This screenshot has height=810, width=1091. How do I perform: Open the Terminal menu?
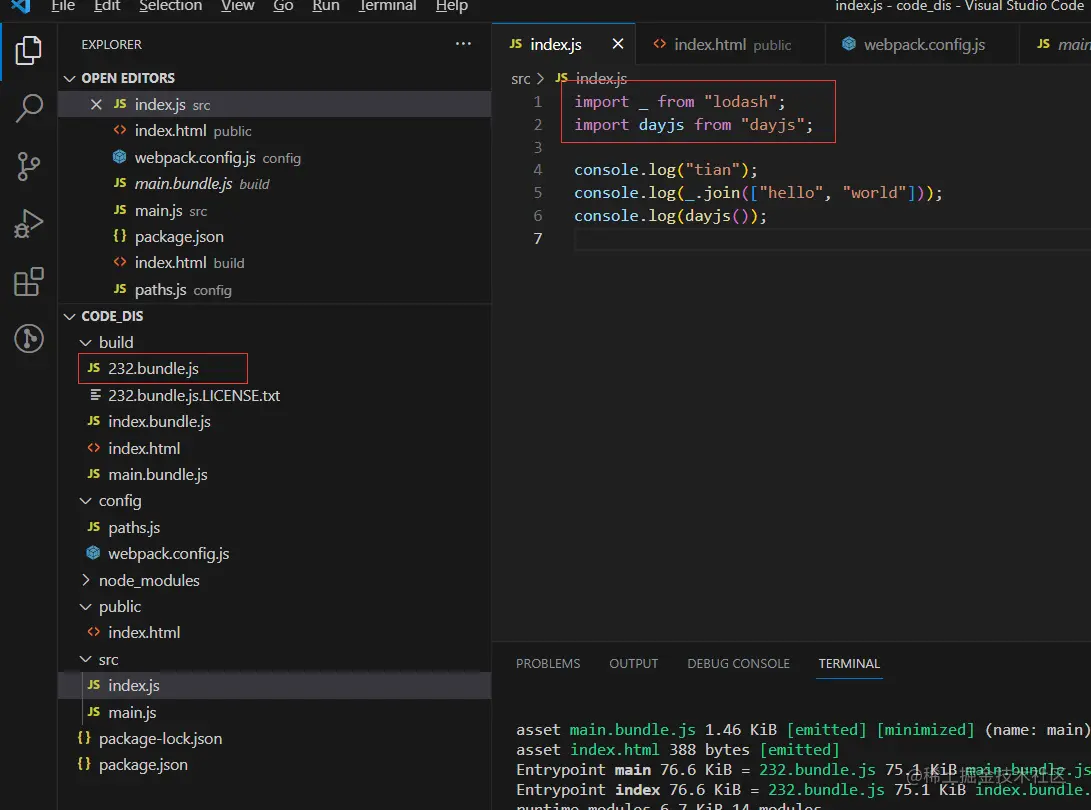tap(387, 6)
